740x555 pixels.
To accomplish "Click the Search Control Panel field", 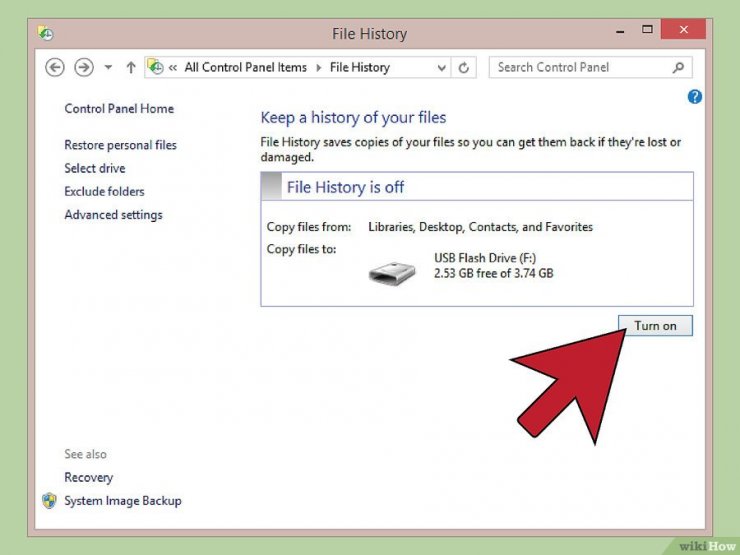I will 580,68.
